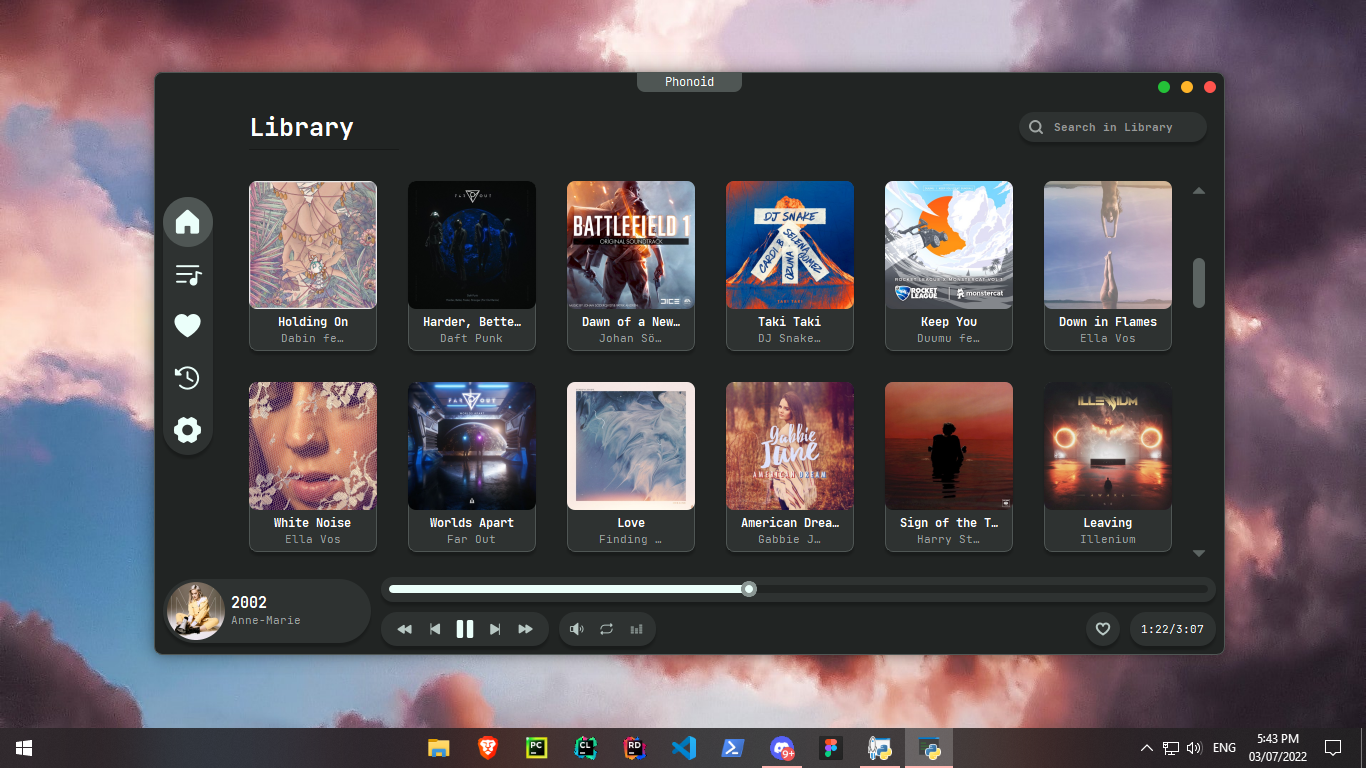Viewport: 1366px width, 768px height.
Task: Select the Keep You Rocket League cover
Action: (949, 245)
